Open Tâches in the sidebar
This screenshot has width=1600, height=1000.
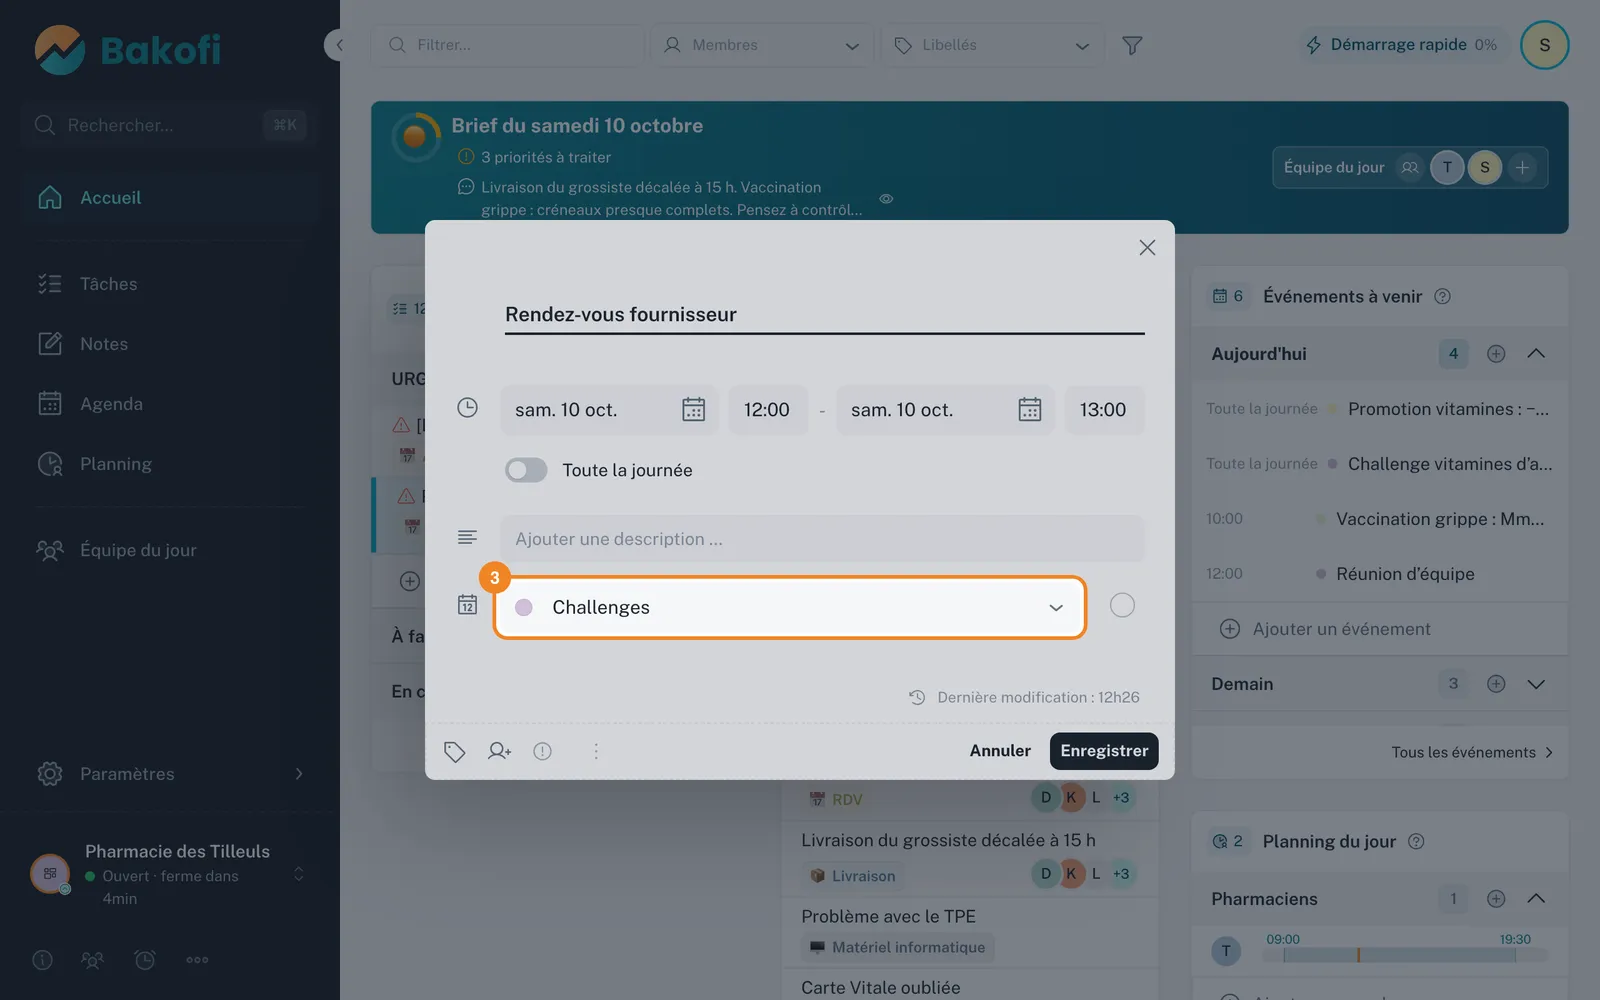tap(170, 284)
